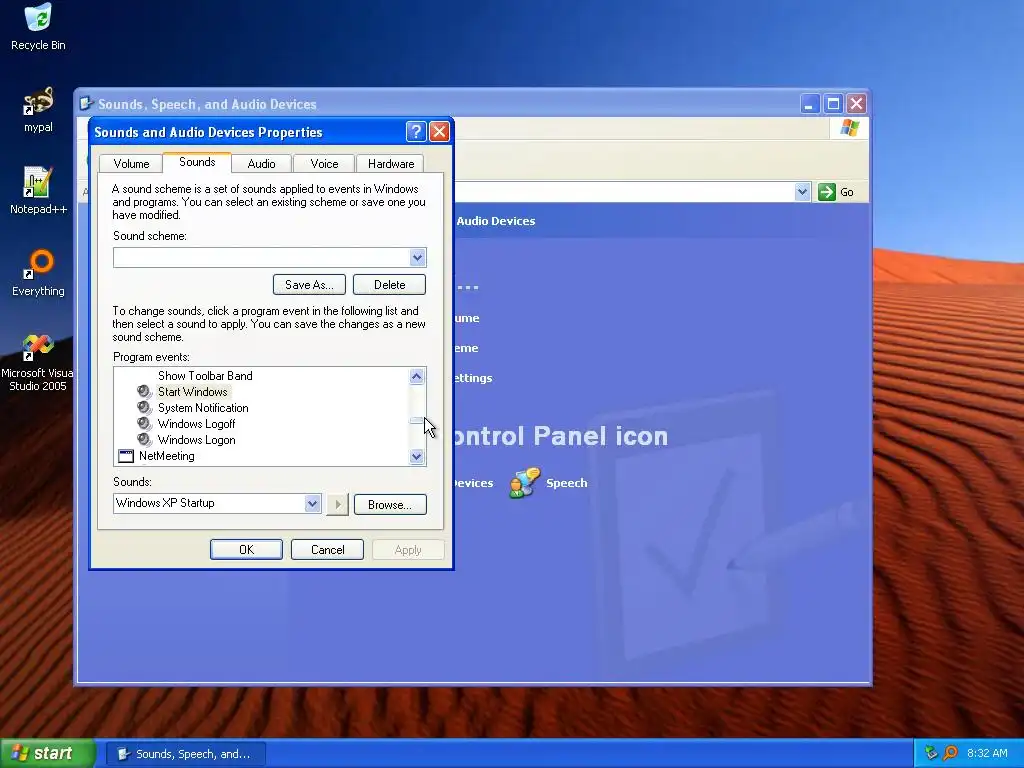Confirm with the OK button
Viewport: 1024px width, 768px height.
[246, 550]
